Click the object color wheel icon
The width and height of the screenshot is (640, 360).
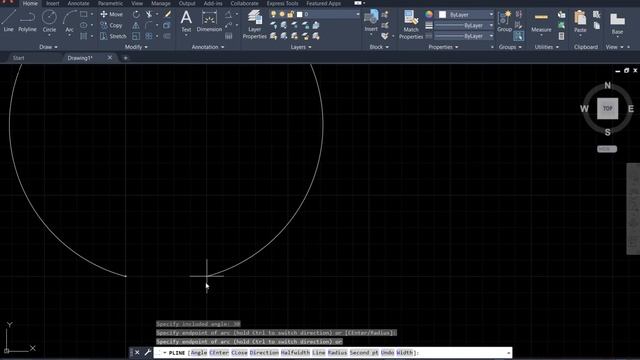click(x=429, y=14)
